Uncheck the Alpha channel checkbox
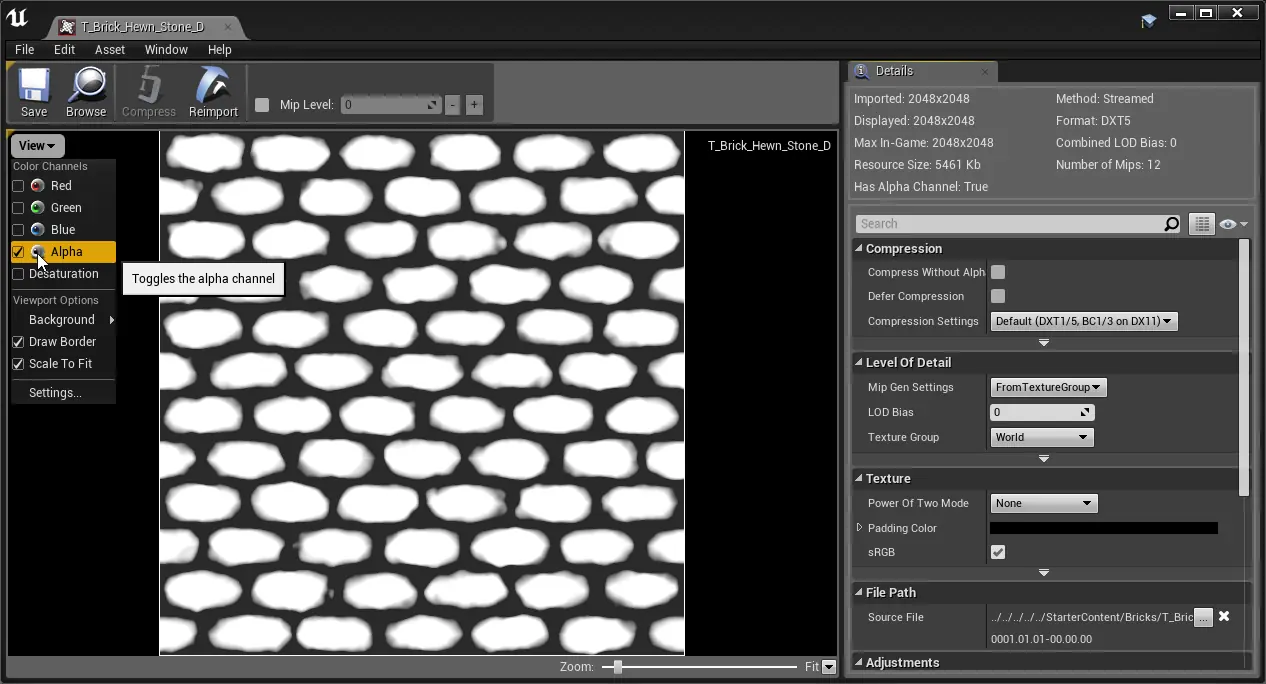 pos(18,252)
